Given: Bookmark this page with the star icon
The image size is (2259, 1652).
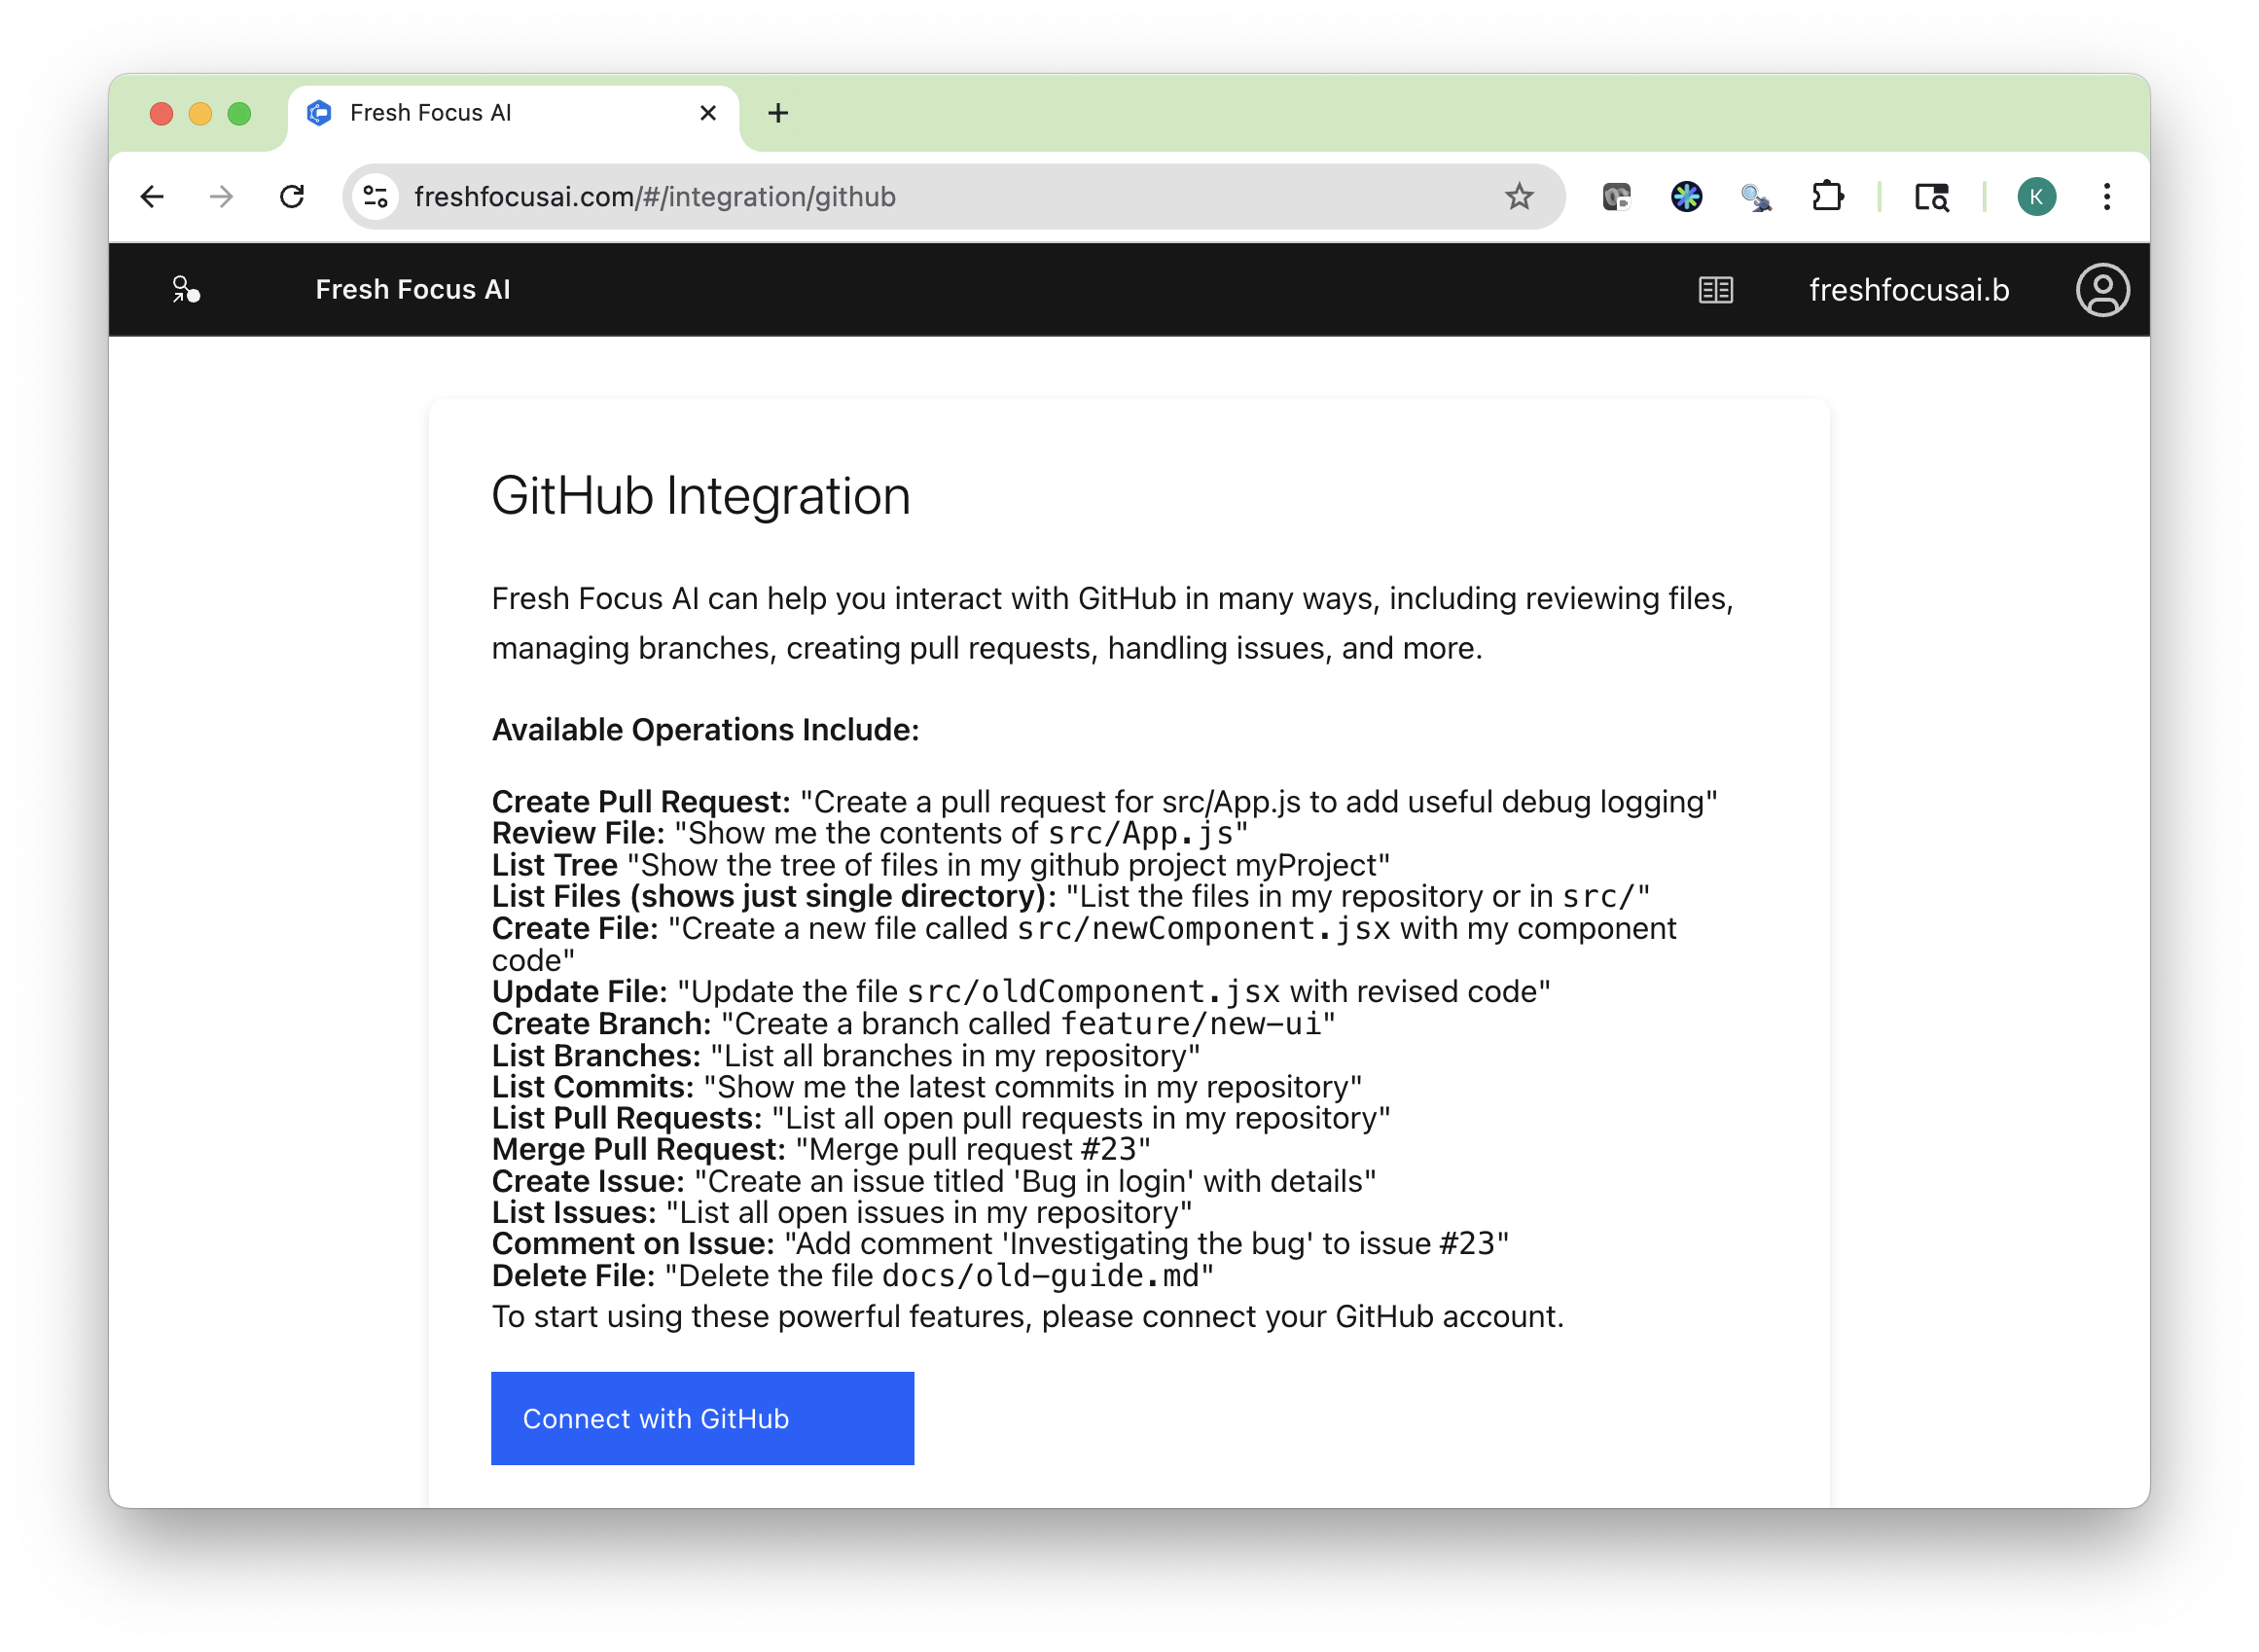Looking at the screenshot, I should point(1518,196).
